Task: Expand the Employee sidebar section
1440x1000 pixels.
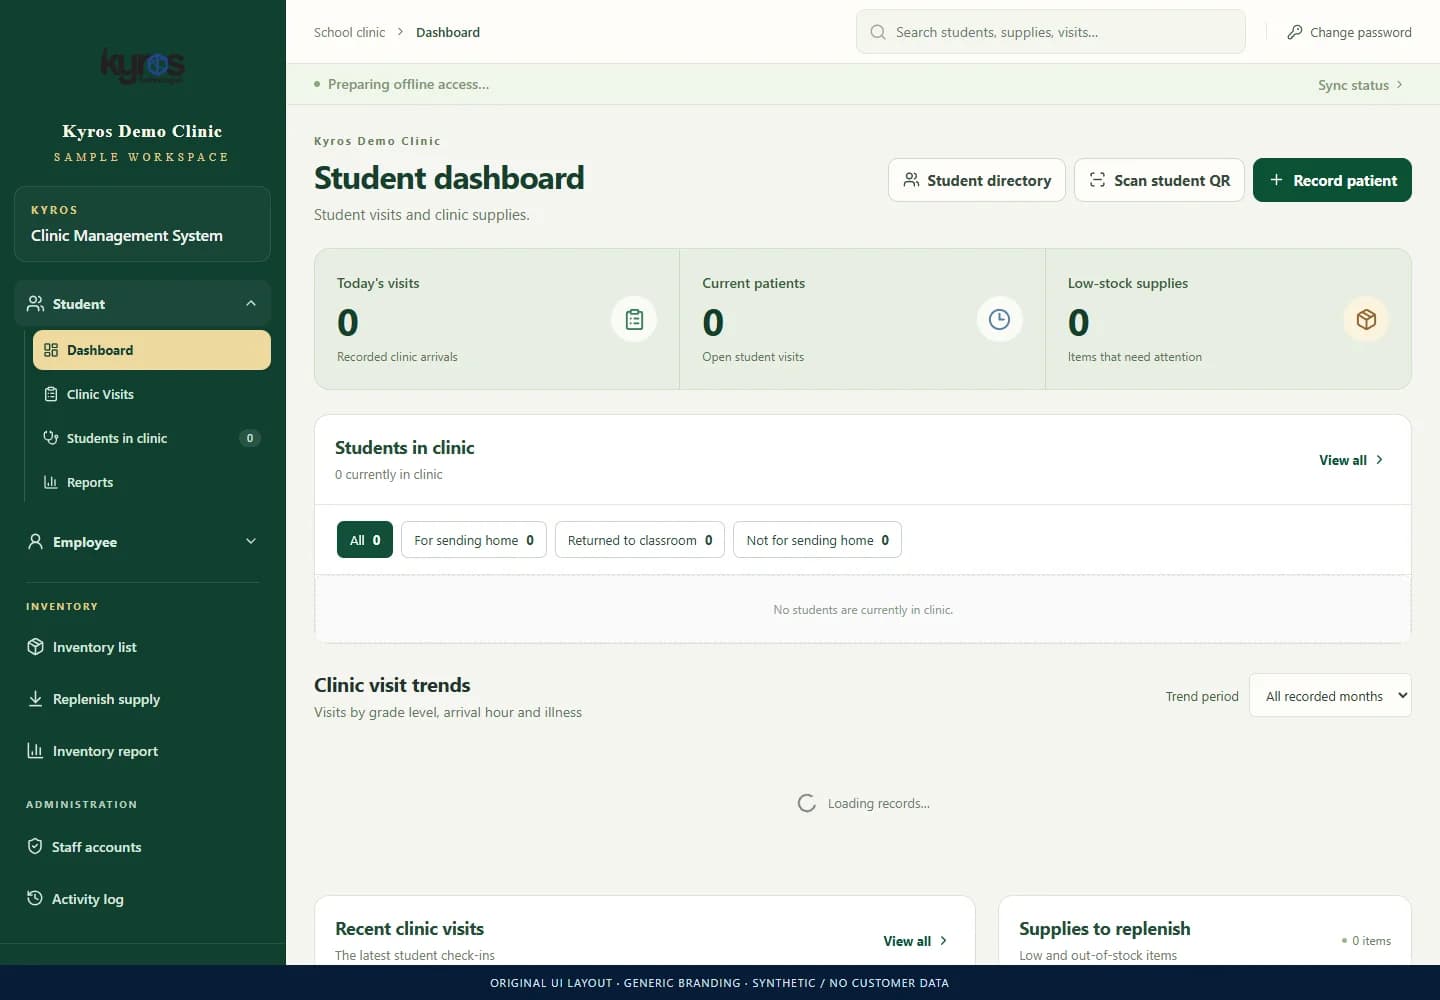Action: pos(143,542)
